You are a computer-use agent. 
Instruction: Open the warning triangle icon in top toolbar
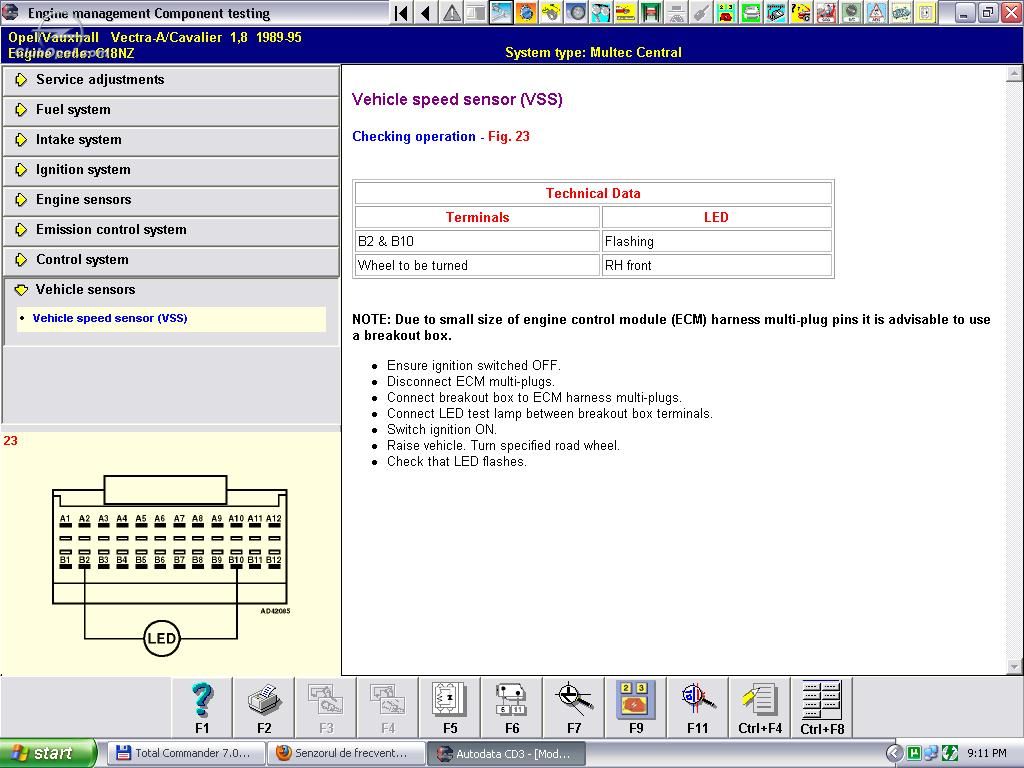[451, 12]
